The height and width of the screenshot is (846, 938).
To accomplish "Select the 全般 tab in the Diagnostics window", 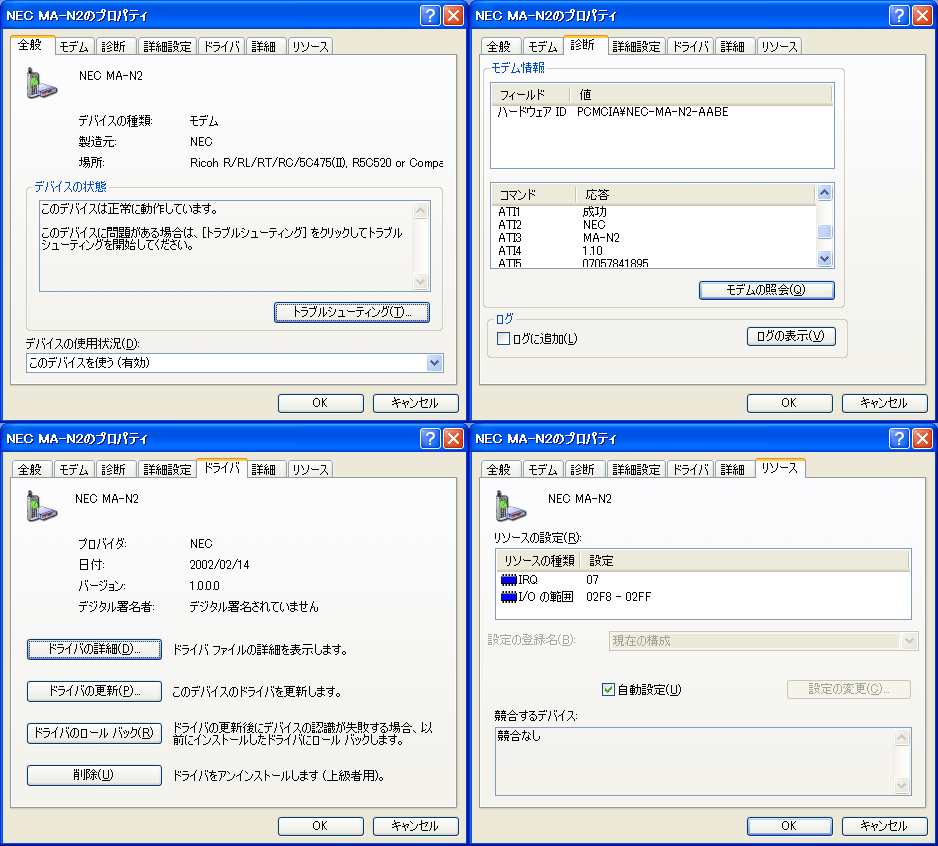I will [499, 47].
